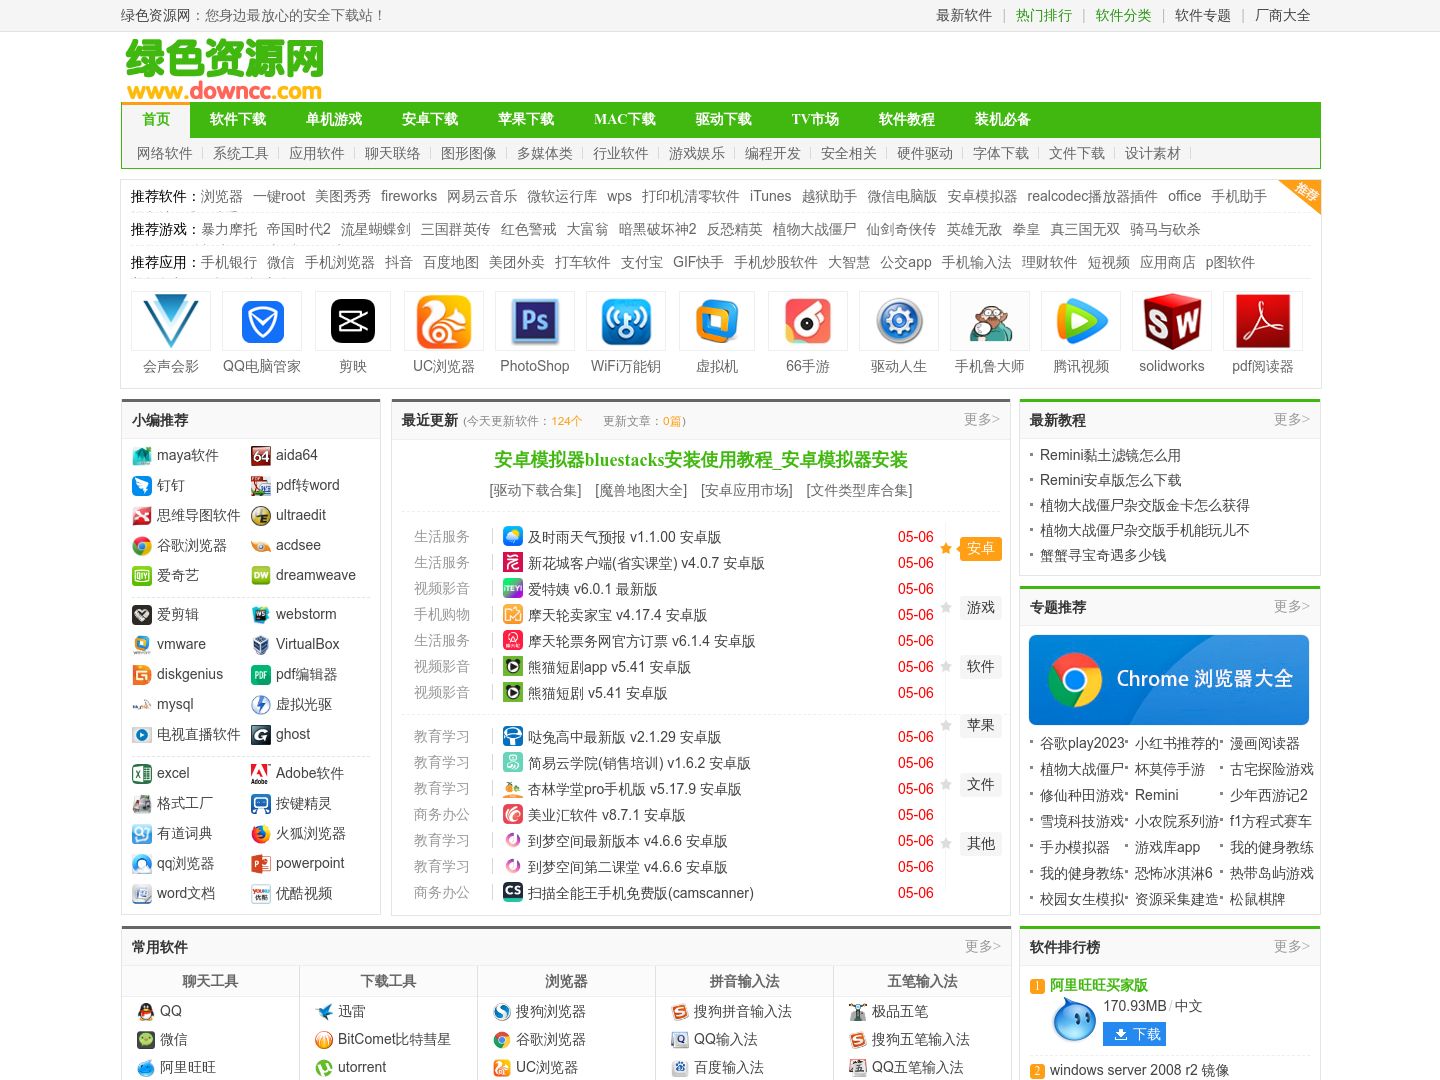Open the 66手游 icon
Viewport: 1440px width, 1080px height.
[808, 321]
